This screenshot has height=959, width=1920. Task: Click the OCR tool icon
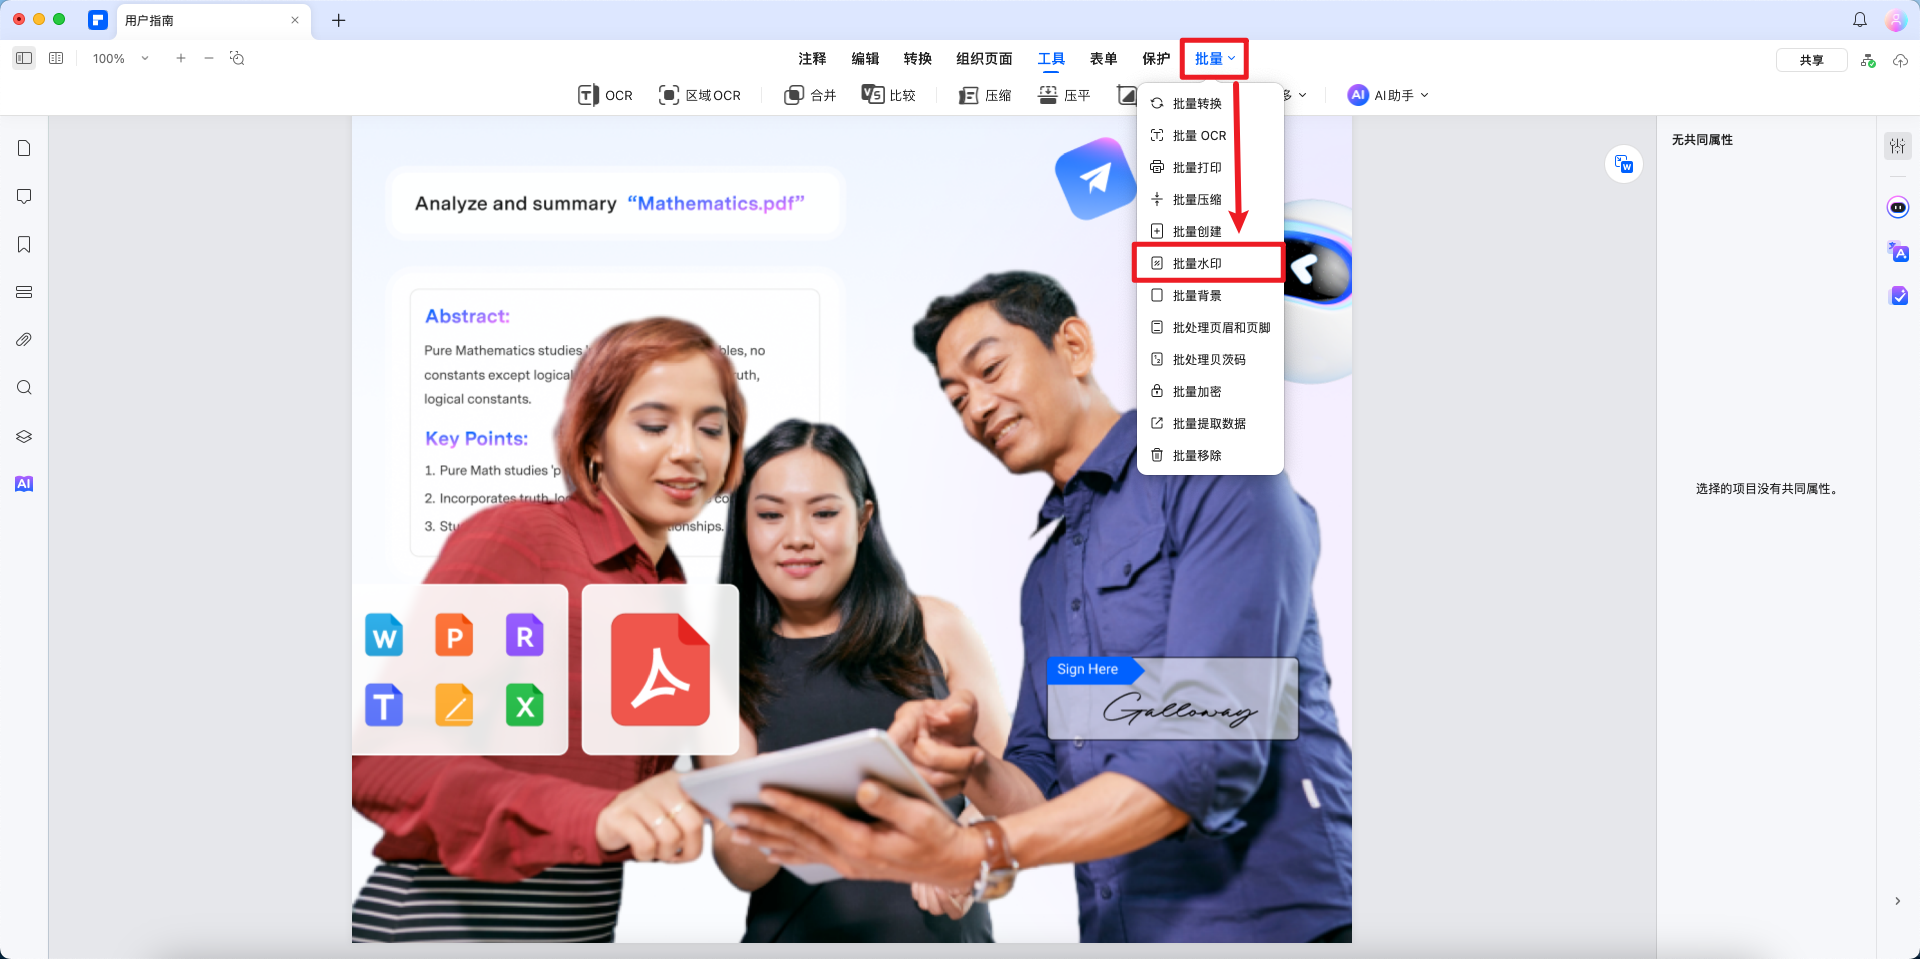tap(588, 95)
